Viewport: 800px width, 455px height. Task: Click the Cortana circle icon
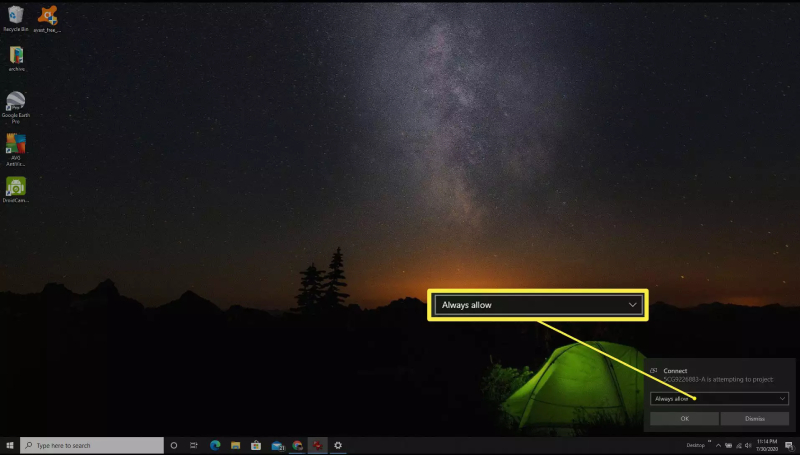click(174, 445)
